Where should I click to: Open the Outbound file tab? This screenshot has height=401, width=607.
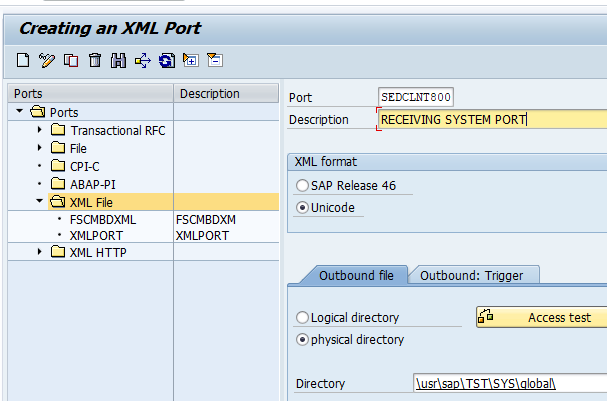[362, 275]
